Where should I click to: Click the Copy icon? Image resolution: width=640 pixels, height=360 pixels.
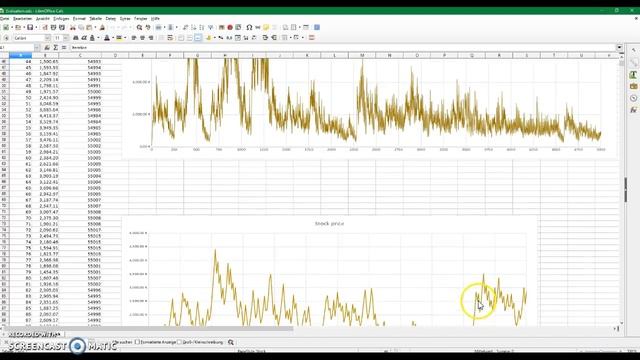(81, 27)
